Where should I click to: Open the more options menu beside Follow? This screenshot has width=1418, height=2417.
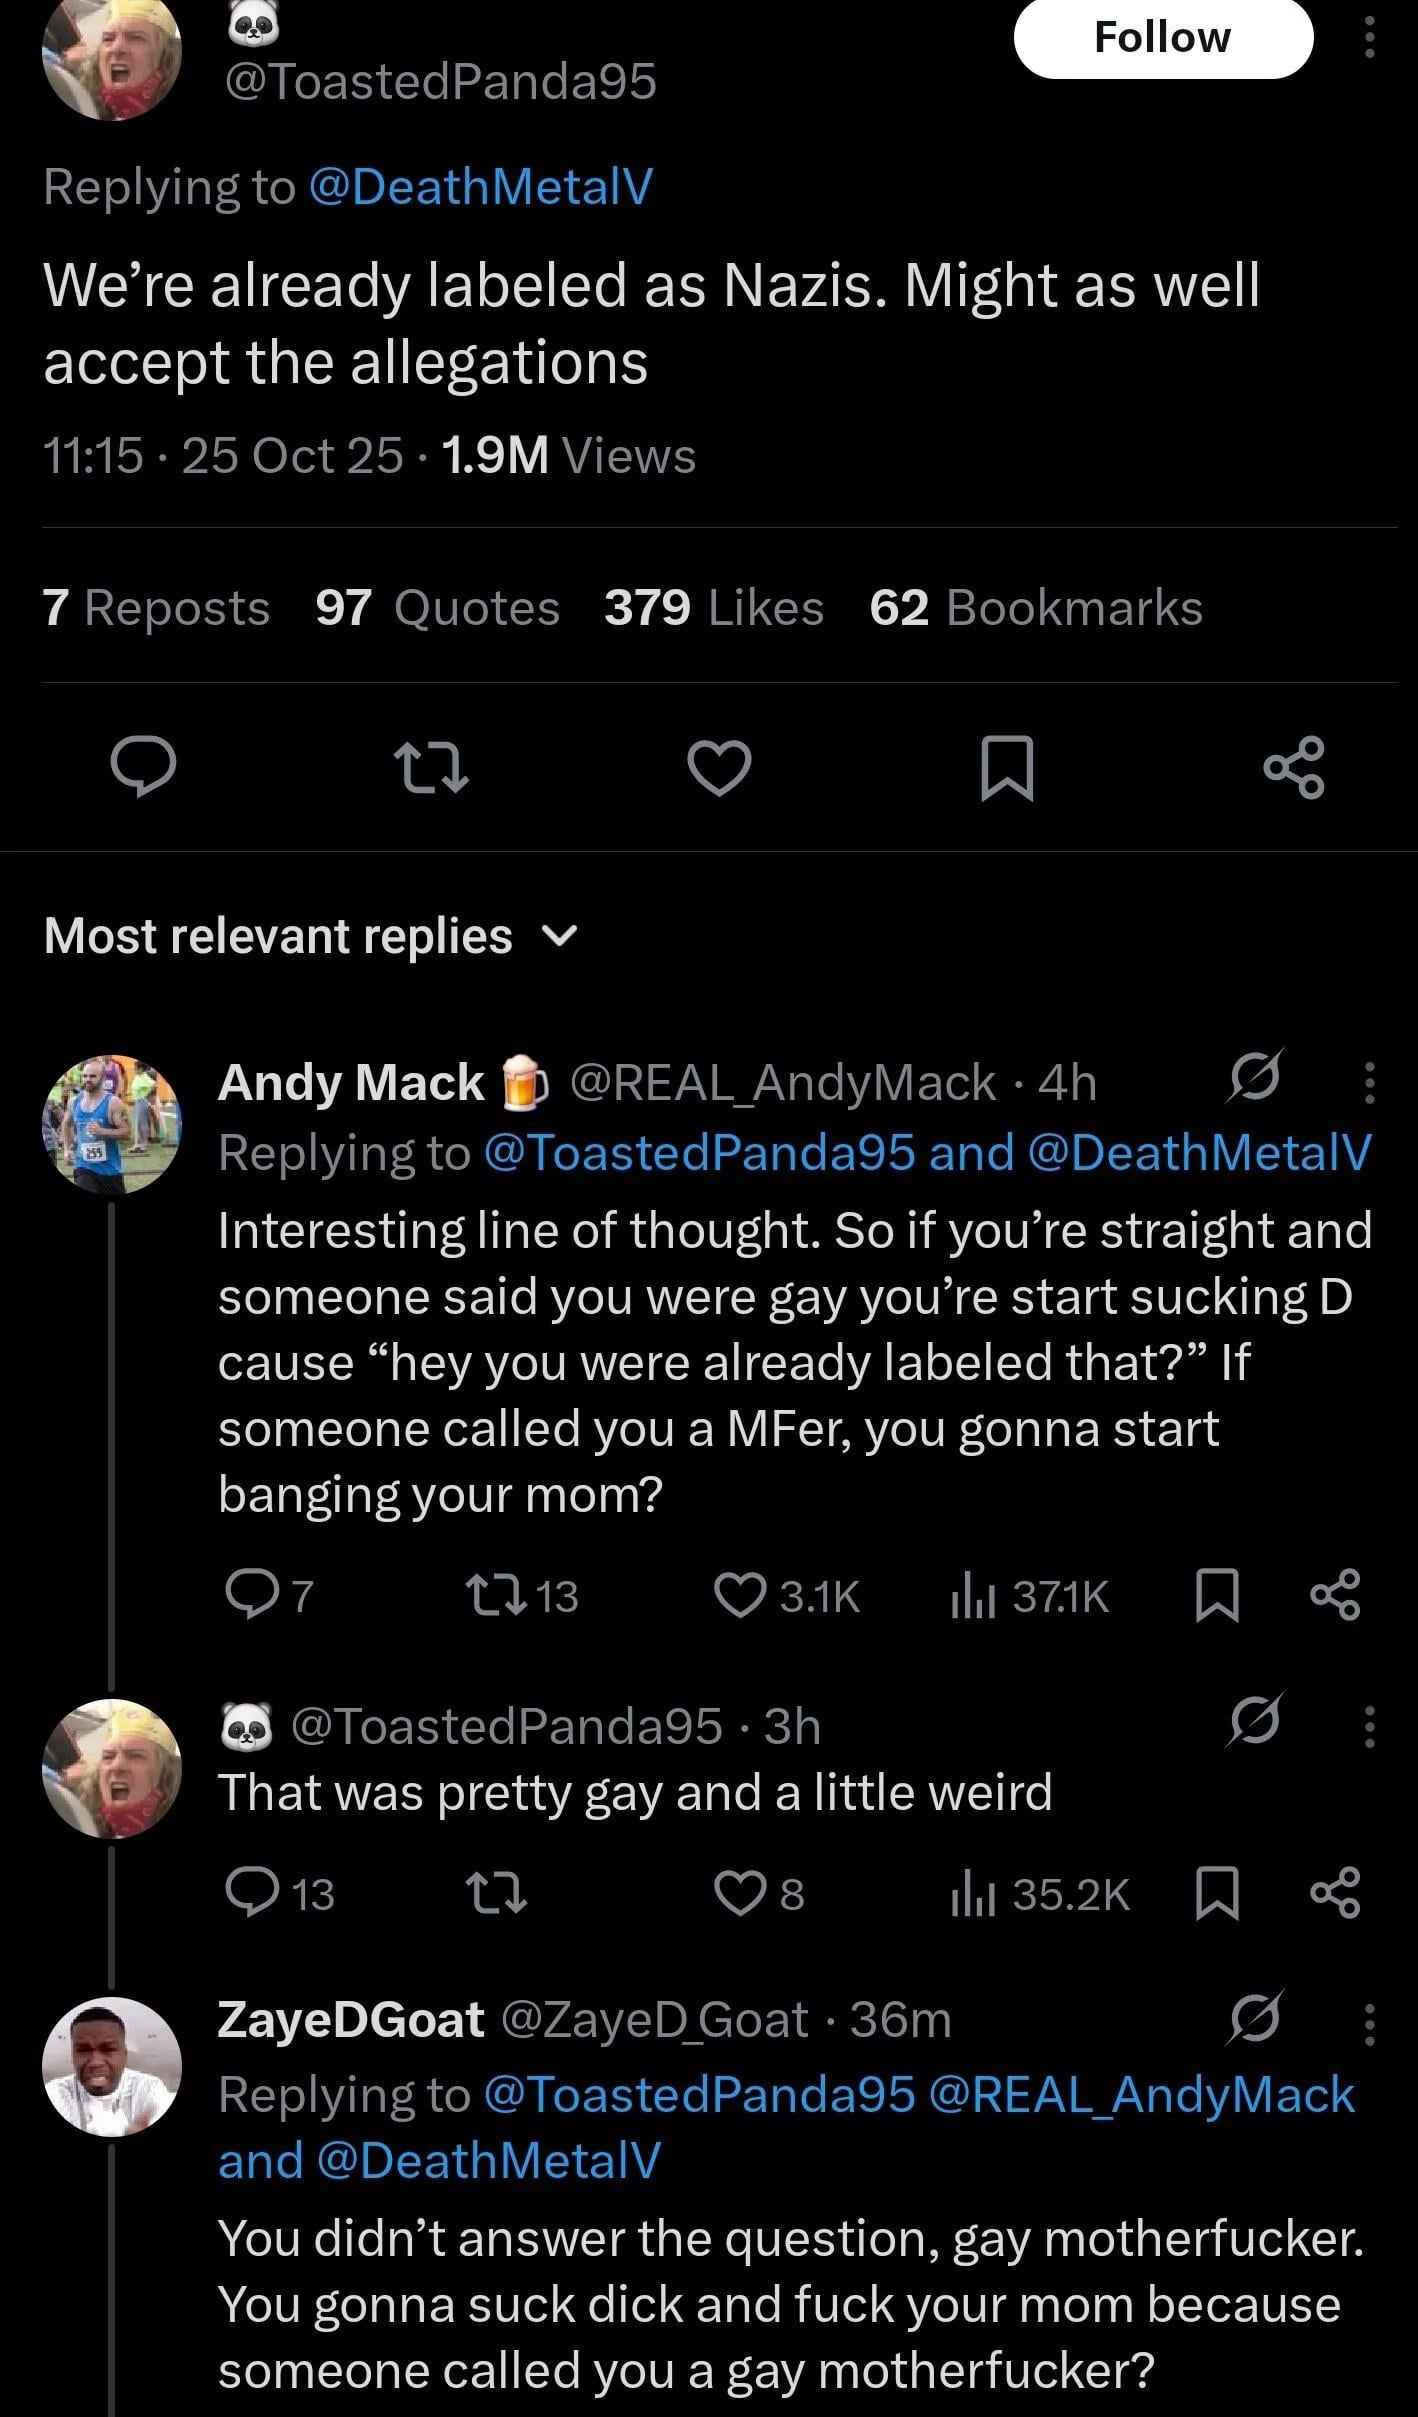(1370, 38)
